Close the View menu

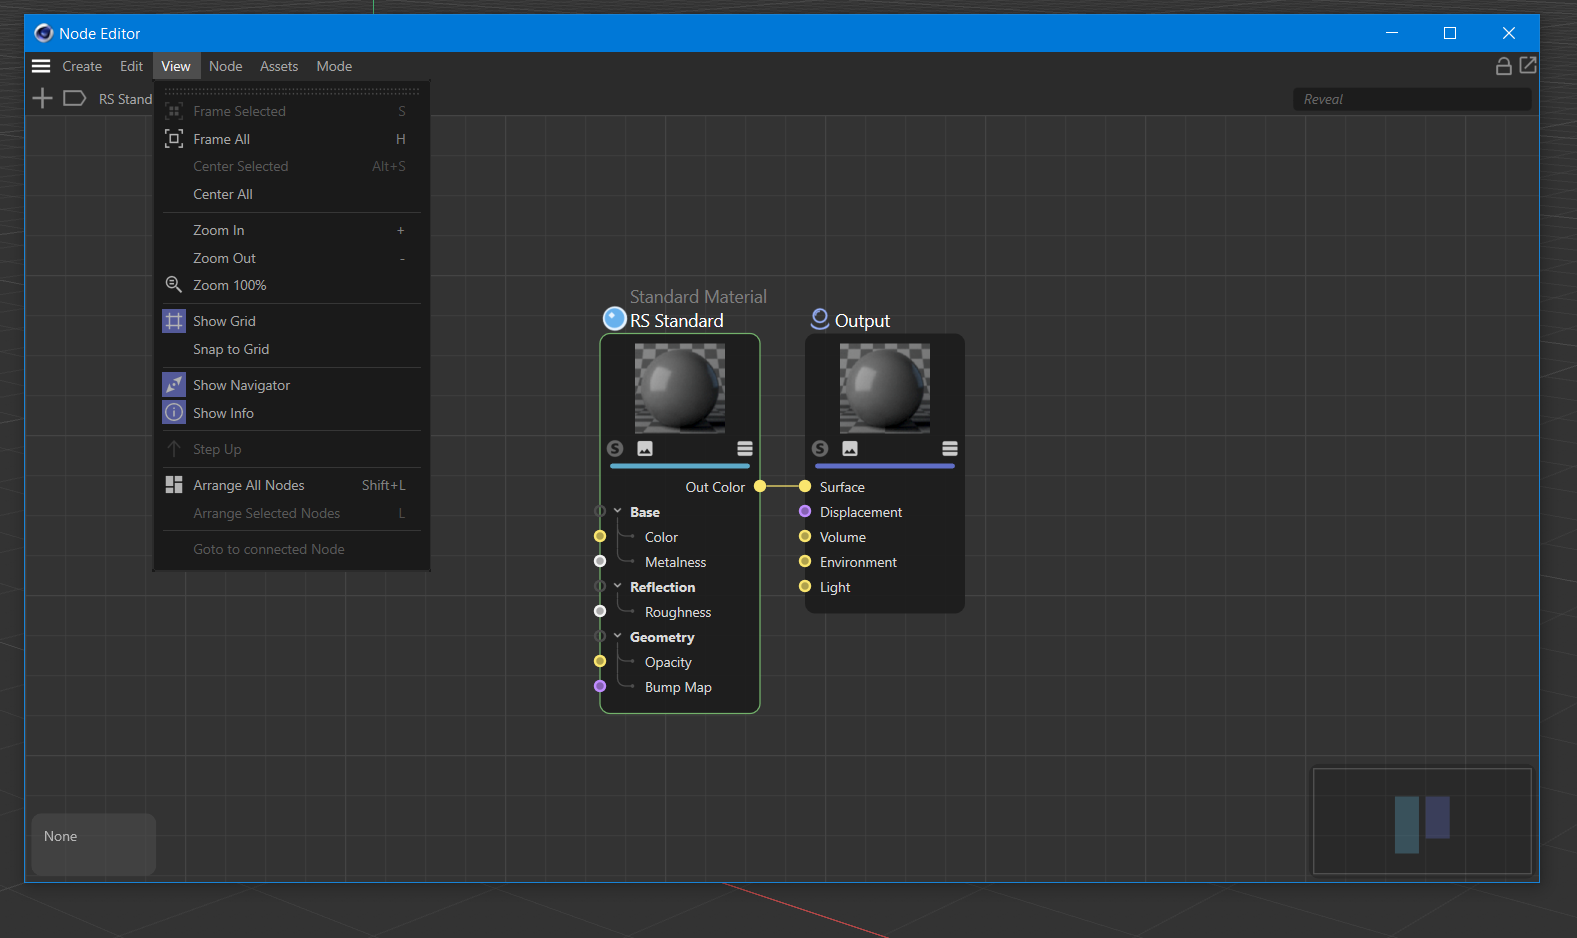(x=176, y=66)
